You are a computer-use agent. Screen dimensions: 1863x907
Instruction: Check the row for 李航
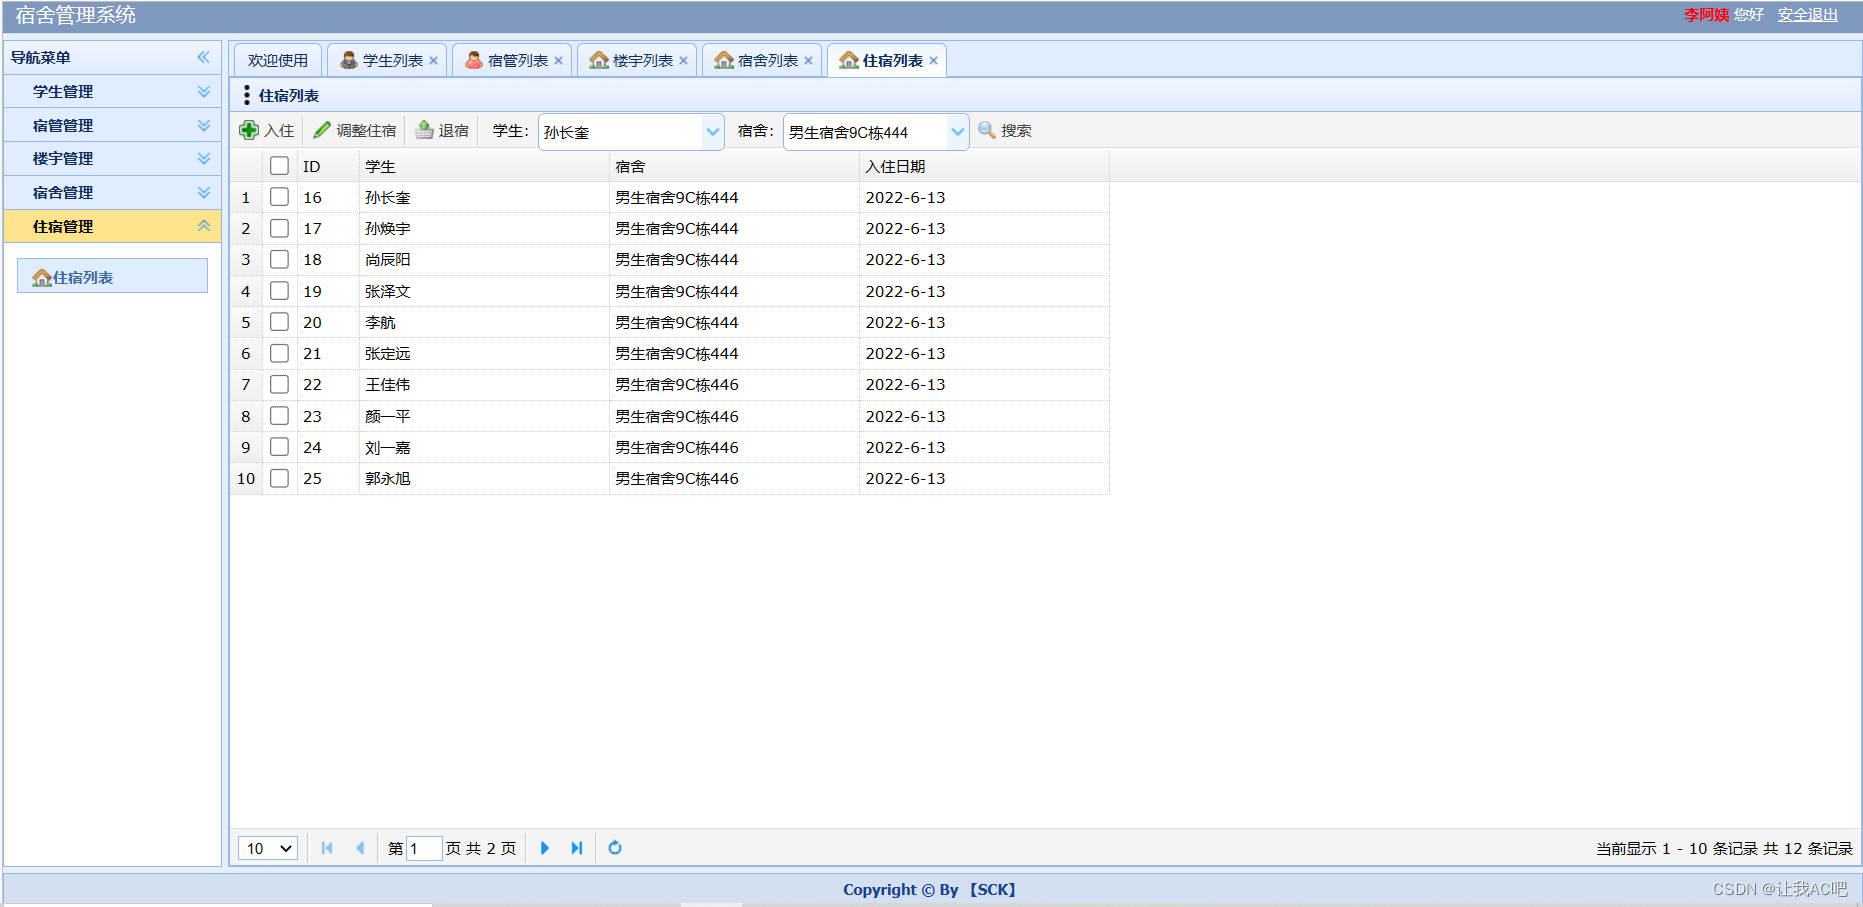(x=279, y=322)
